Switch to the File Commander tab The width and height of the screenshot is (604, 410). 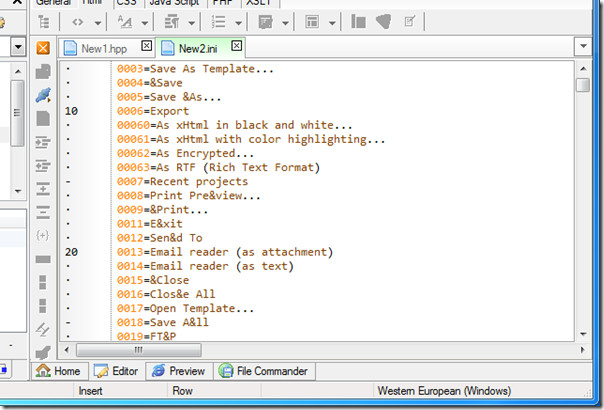coord(264,371)
